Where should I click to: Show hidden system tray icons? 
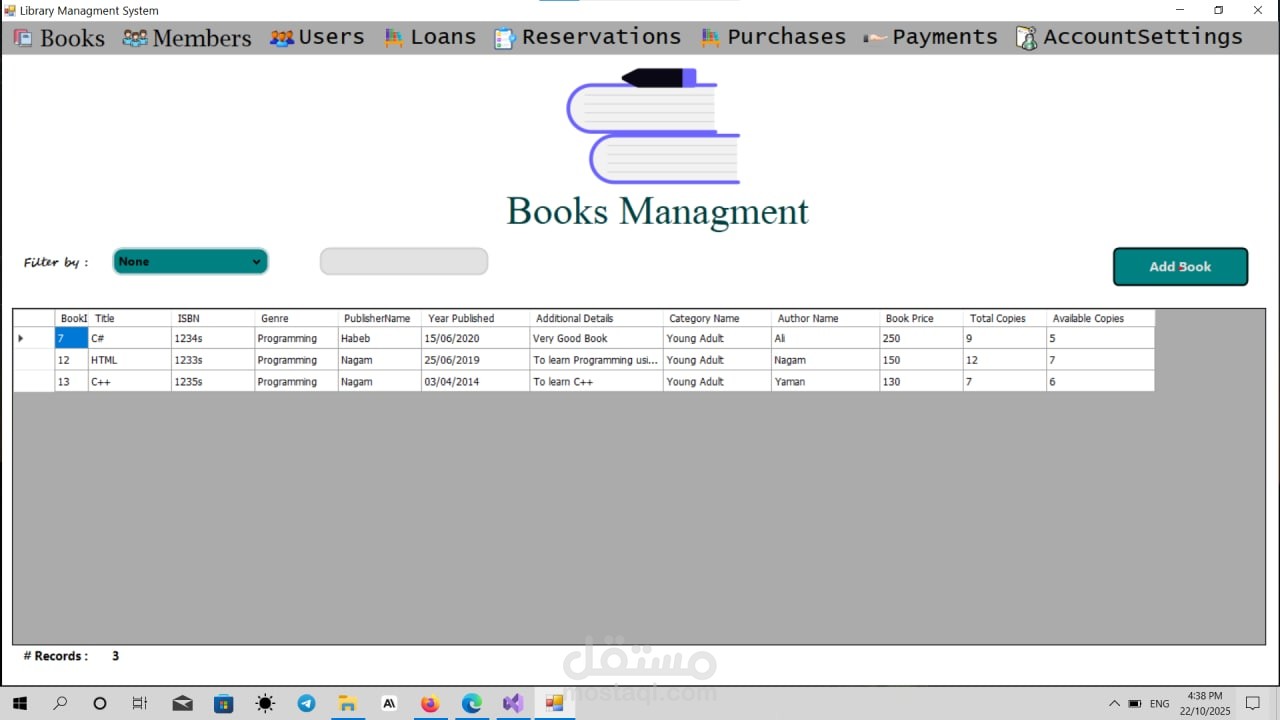pos(1114,703)
